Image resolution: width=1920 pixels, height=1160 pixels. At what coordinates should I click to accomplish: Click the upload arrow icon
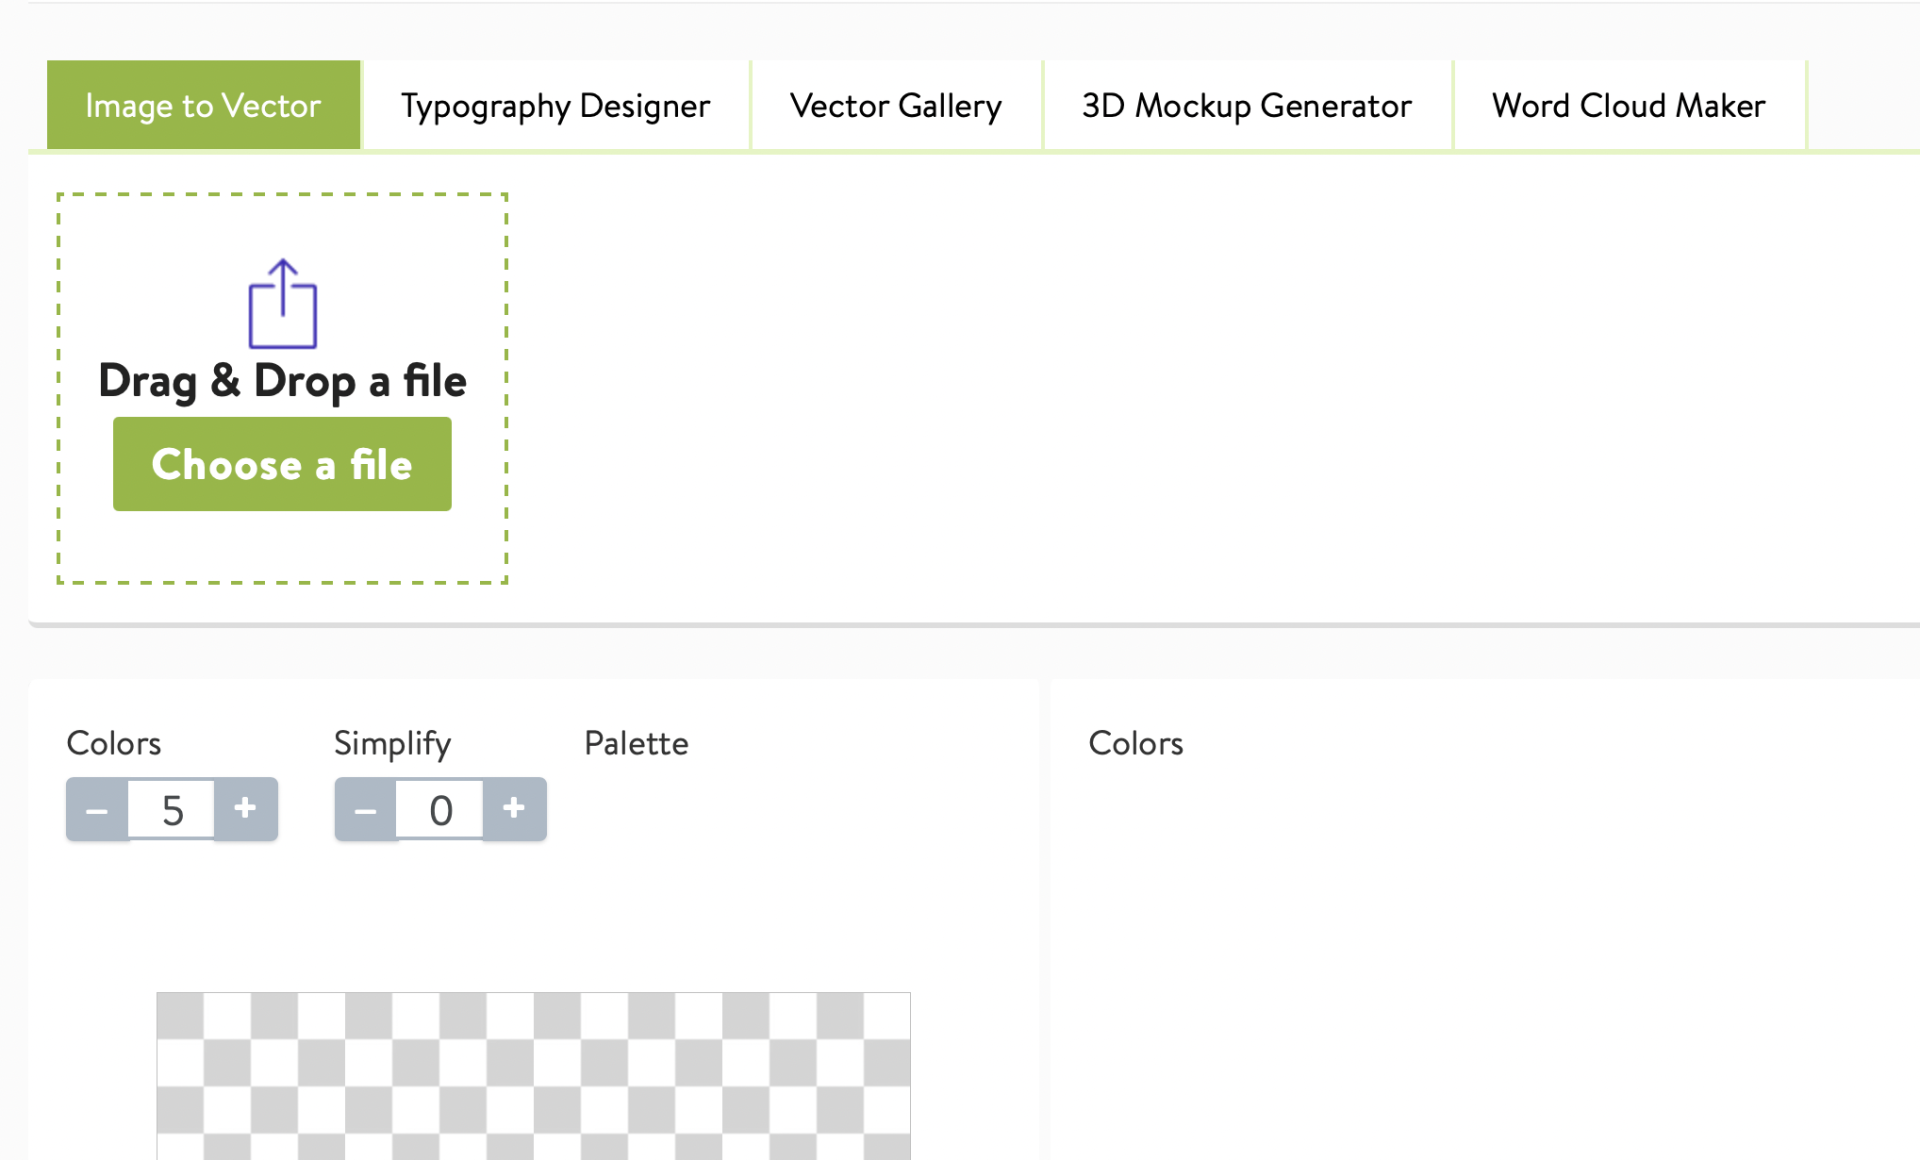282,304
